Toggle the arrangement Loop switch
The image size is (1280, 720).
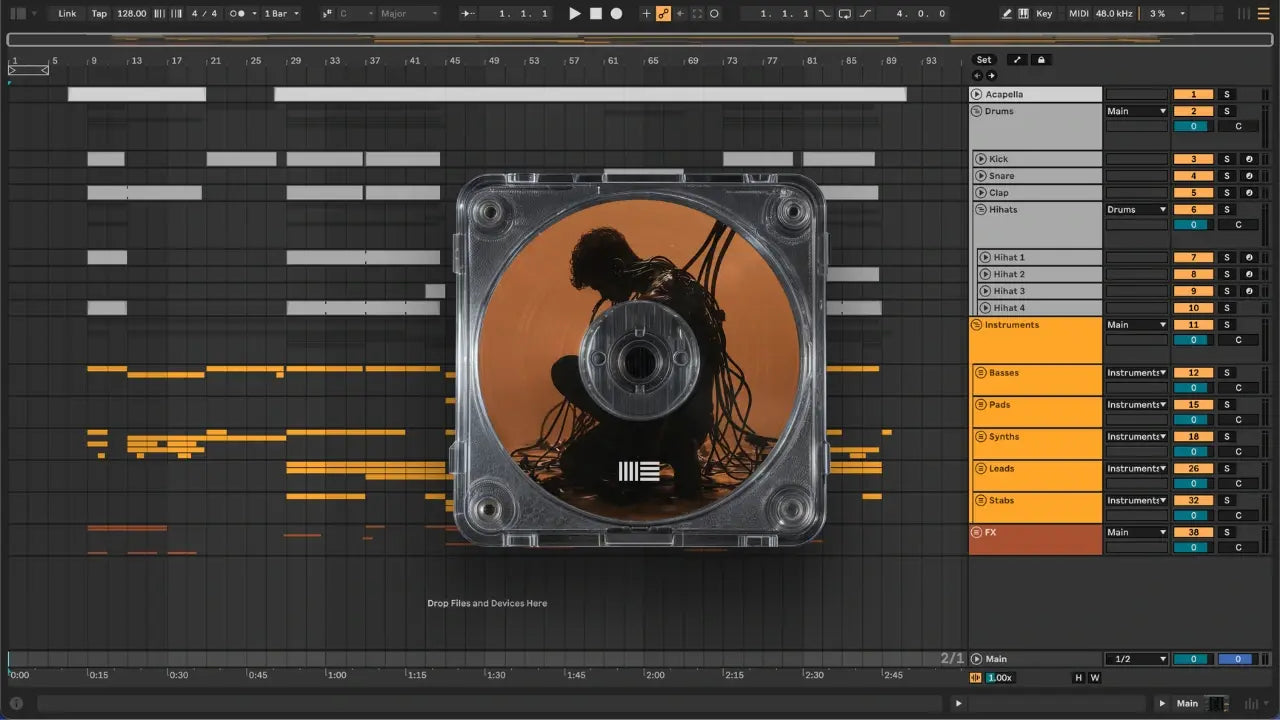click(845, 14)
